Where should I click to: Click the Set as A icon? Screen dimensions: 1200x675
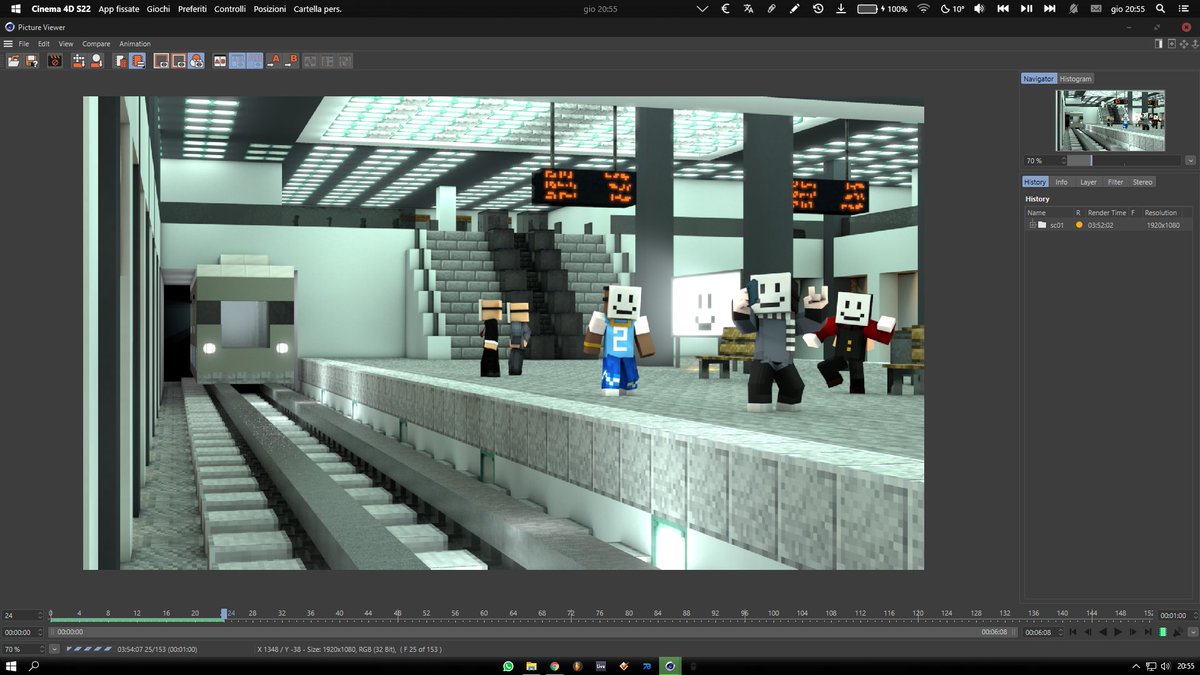point(275,60)
